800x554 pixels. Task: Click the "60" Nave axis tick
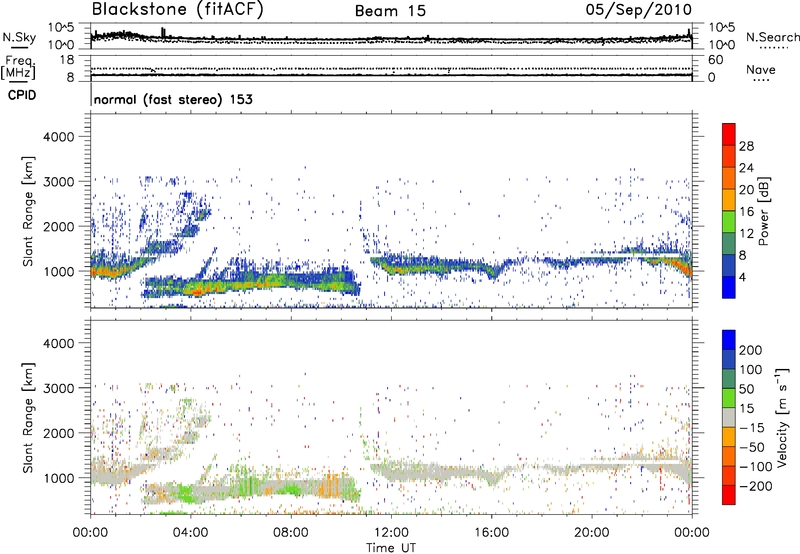[x=715, y=60]
